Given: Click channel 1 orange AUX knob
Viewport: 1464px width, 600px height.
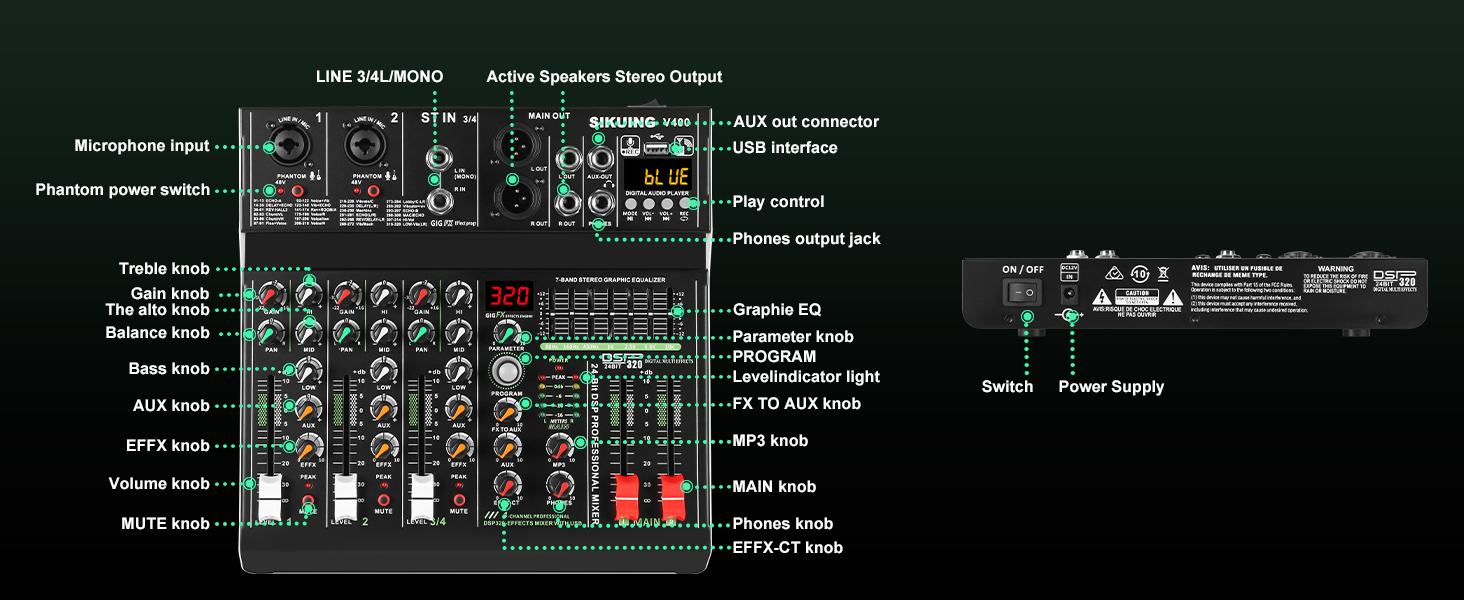Looking at the screenshot, I should click(x=309, y=410).
